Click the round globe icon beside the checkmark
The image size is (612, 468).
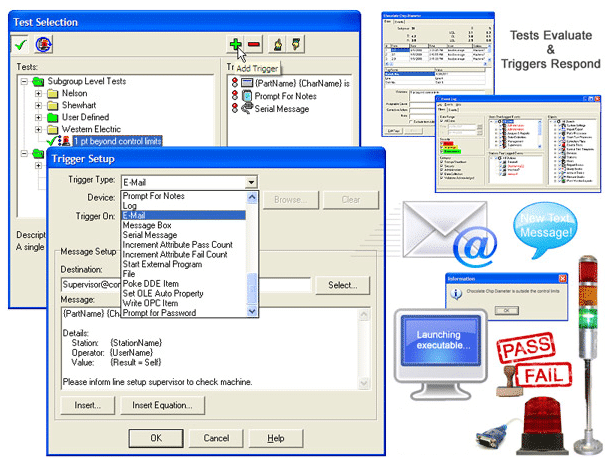44,45
